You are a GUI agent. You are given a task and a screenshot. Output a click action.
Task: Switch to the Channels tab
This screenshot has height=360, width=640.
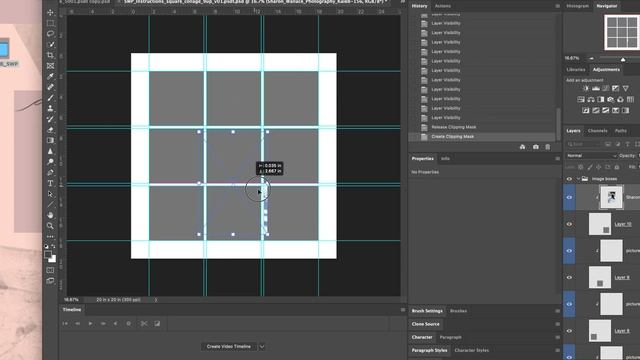598,131
